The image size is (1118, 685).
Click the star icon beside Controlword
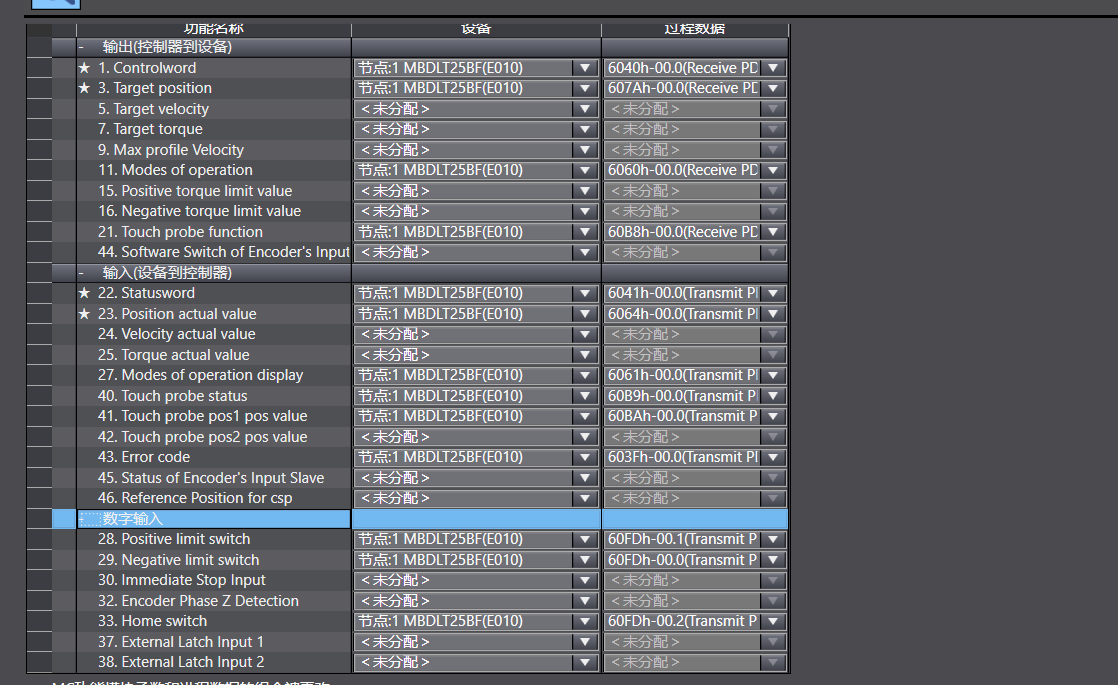85,68
